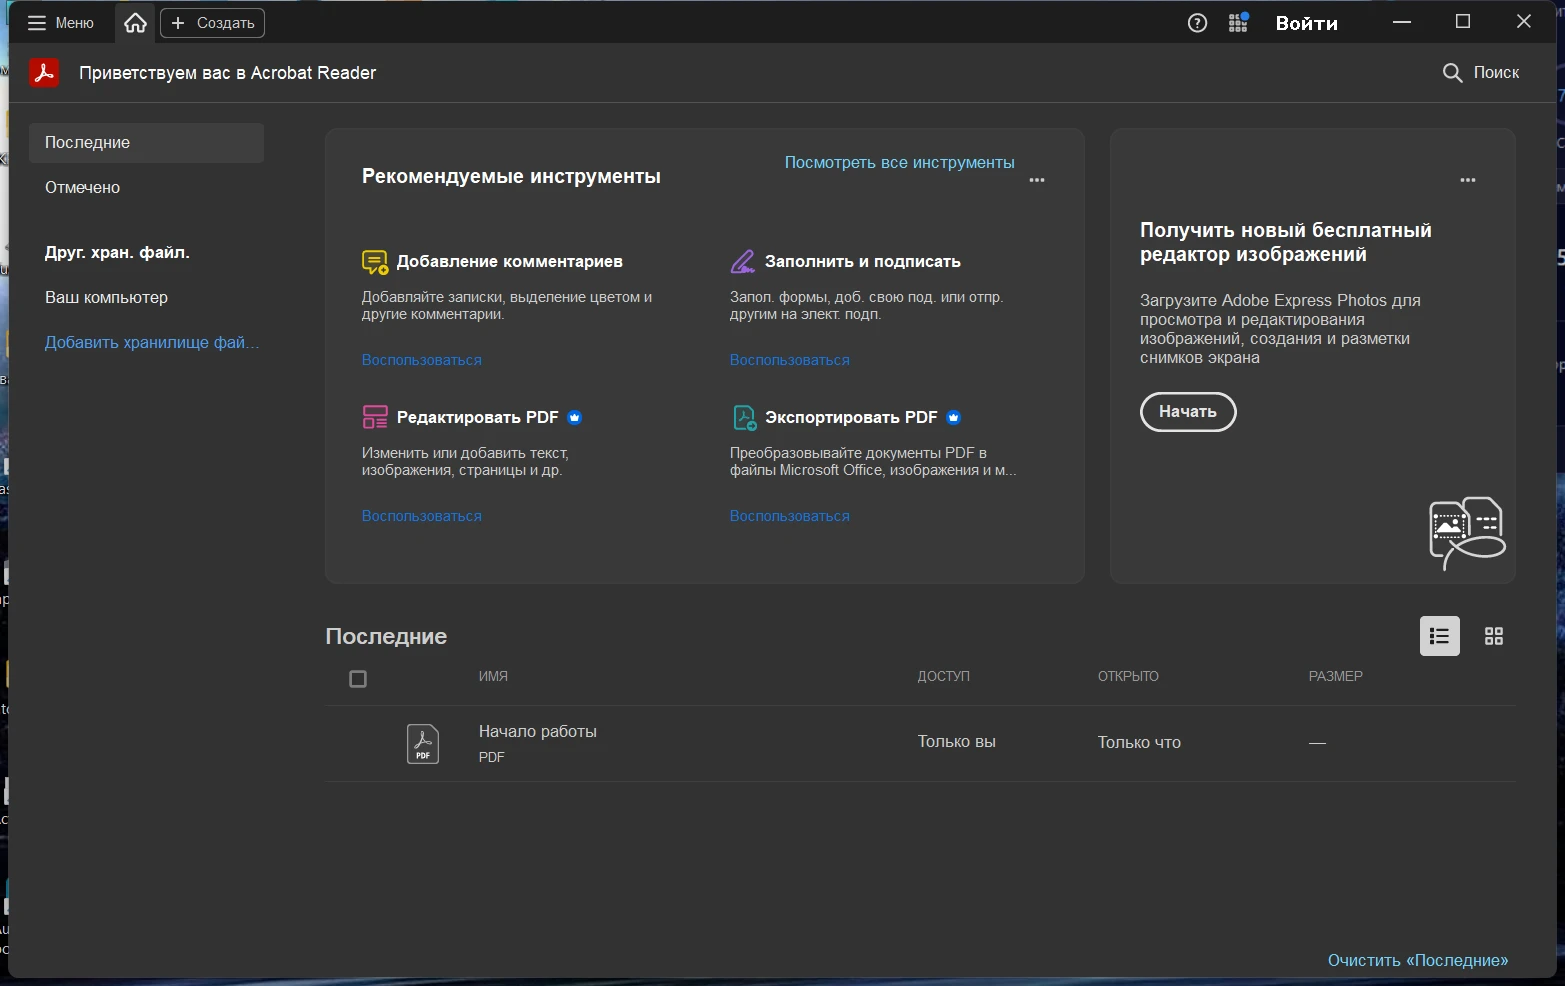Viewport: 1565px width, 986px height.
Task: Click the search magnifier icon
Action: (x=1452, y=73)
